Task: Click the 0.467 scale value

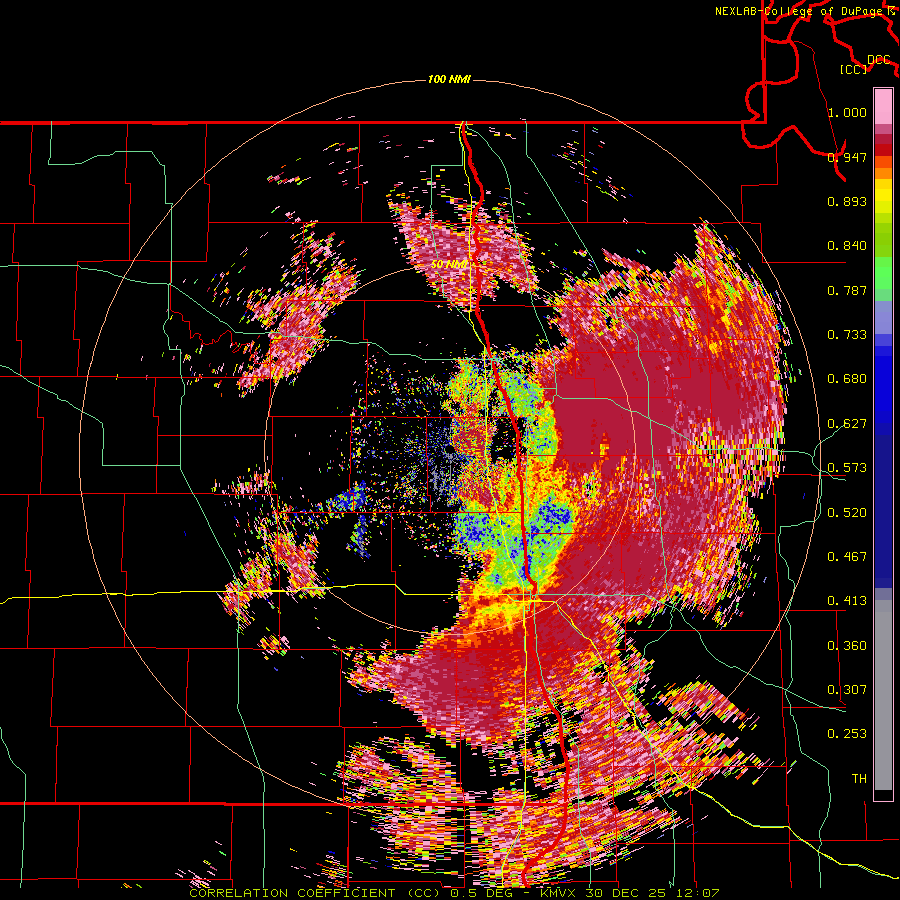Action: point(847,557)
